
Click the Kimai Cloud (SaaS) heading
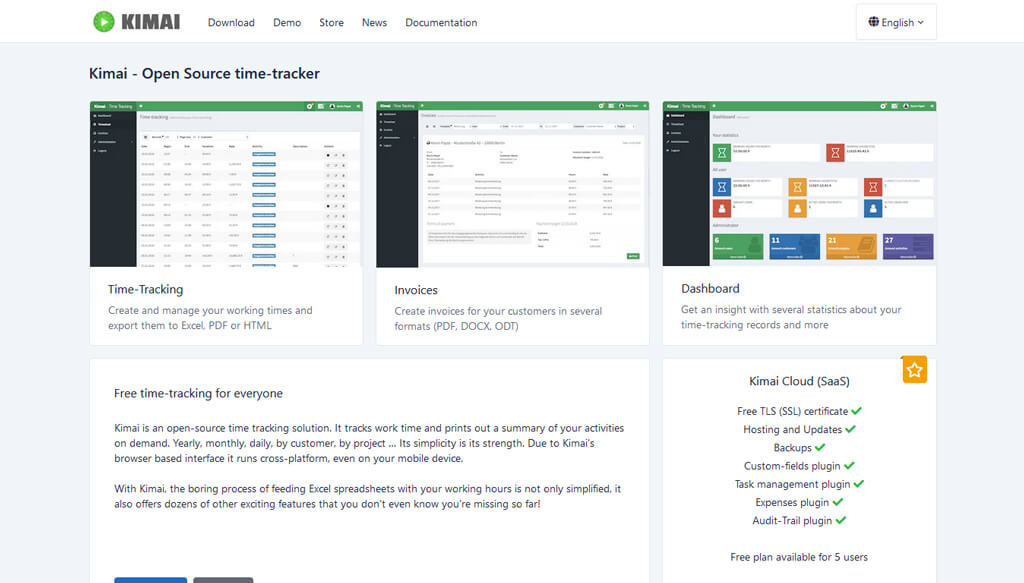coord(799,381)
